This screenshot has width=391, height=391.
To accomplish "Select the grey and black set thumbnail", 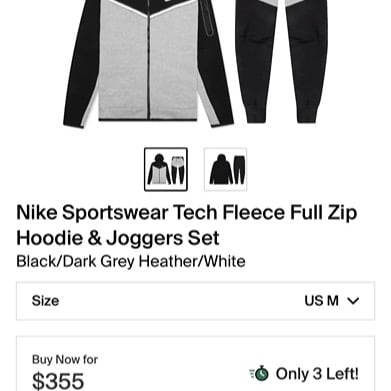I will tap(166, 169).
